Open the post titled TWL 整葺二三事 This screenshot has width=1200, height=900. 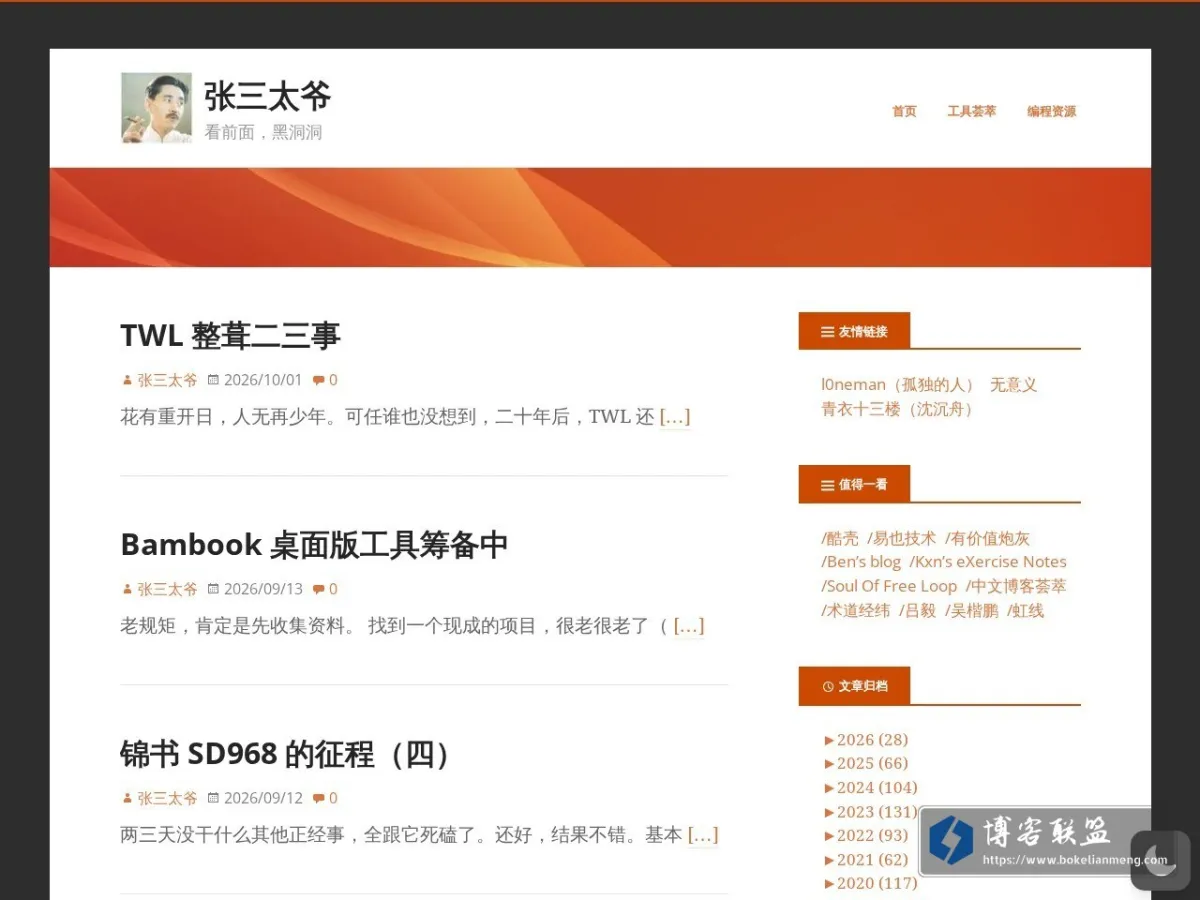coord(230,335)
